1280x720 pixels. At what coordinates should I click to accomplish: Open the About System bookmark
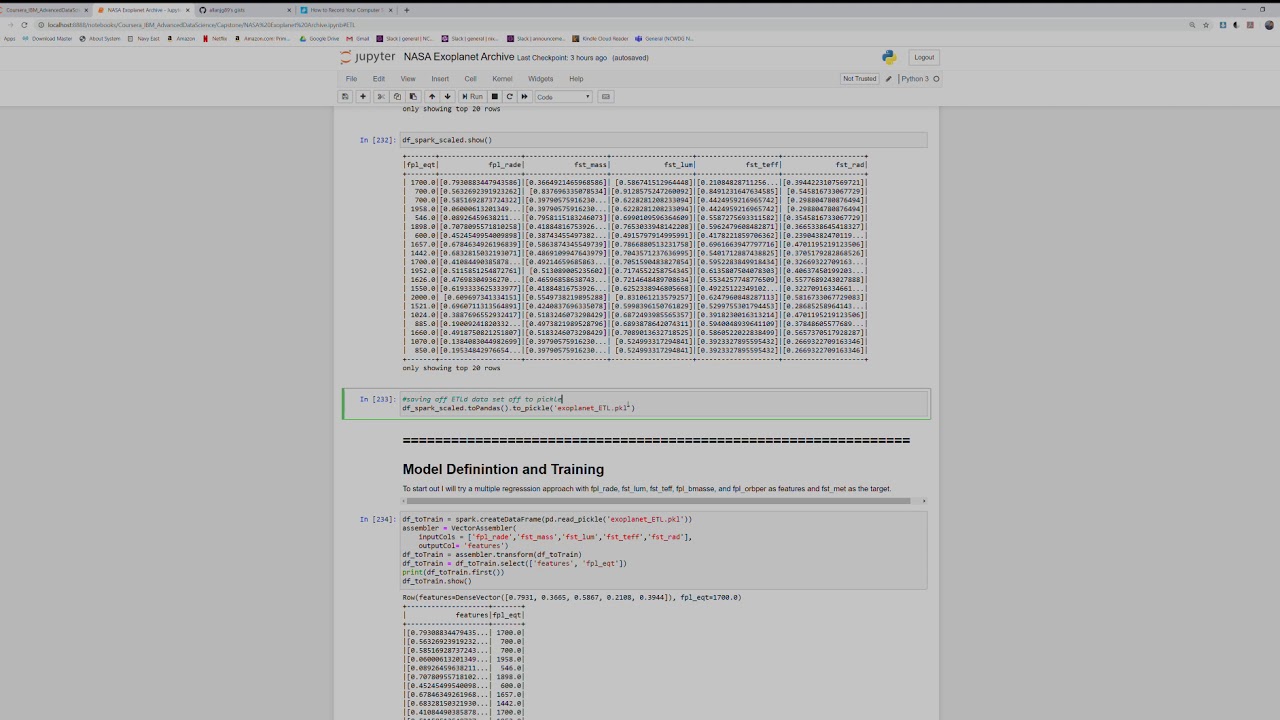(99, 39)
